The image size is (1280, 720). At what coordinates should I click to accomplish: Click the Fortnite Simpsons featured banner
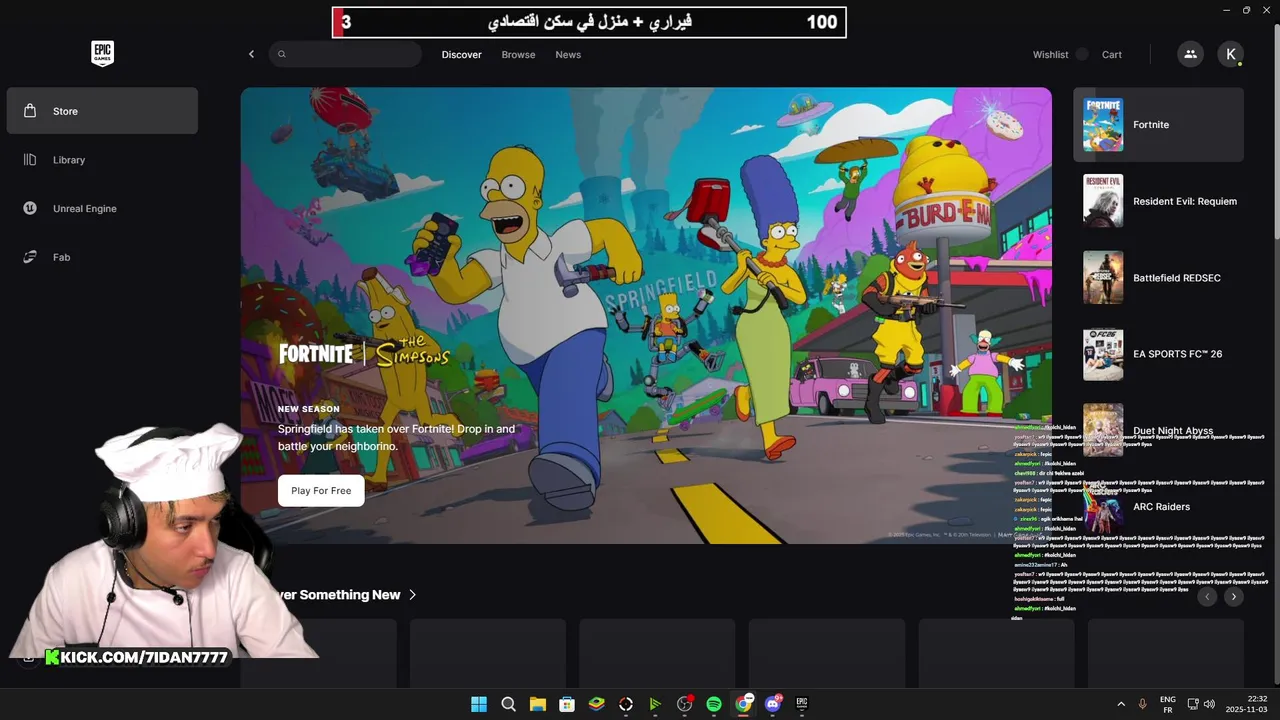click(646, 315)
